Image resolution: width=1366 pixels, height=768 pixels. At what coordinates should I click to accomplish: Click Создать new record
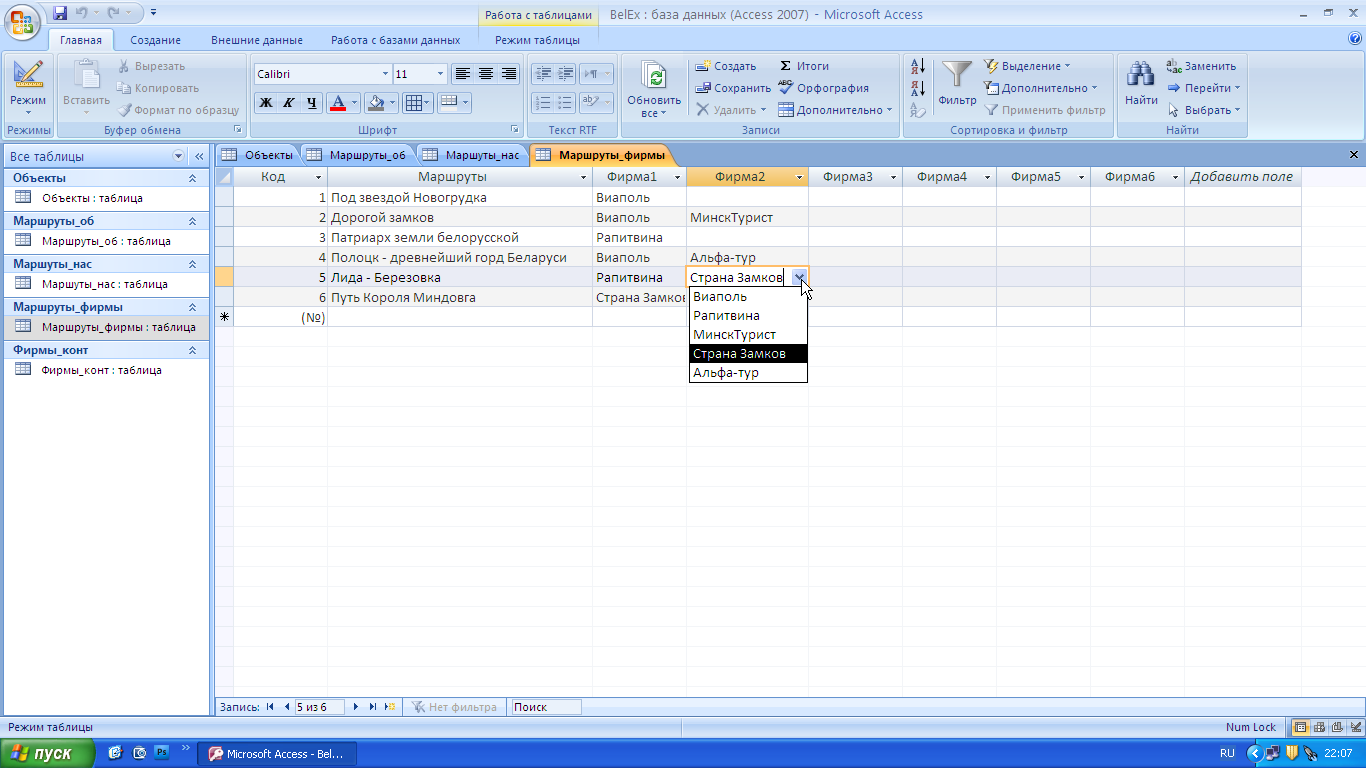coord(726,66)
